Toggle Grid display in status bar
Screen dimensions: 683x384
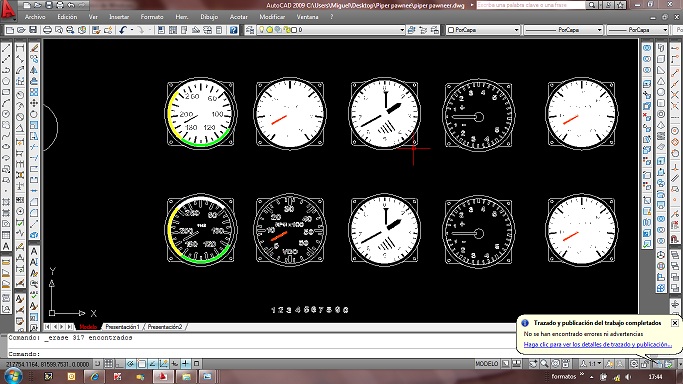click(x=109, y=364)
